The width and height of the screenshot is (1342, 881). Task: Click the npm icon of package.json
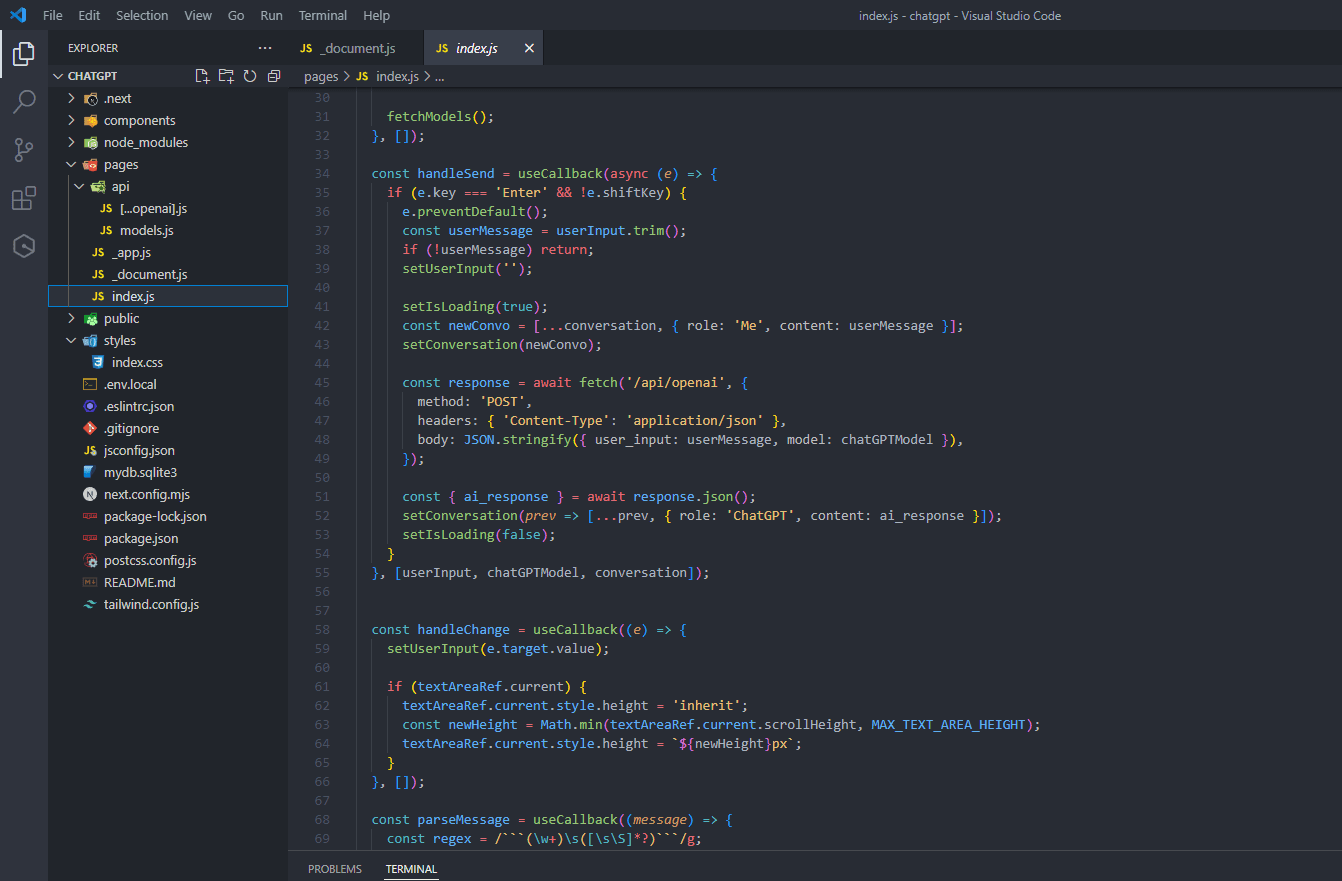90,538
